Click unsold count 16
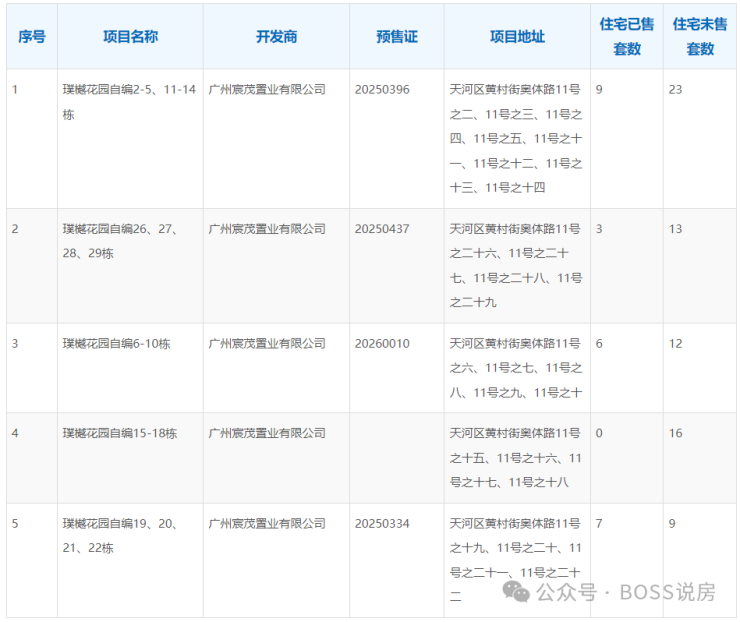 click(x=675, y=433)
